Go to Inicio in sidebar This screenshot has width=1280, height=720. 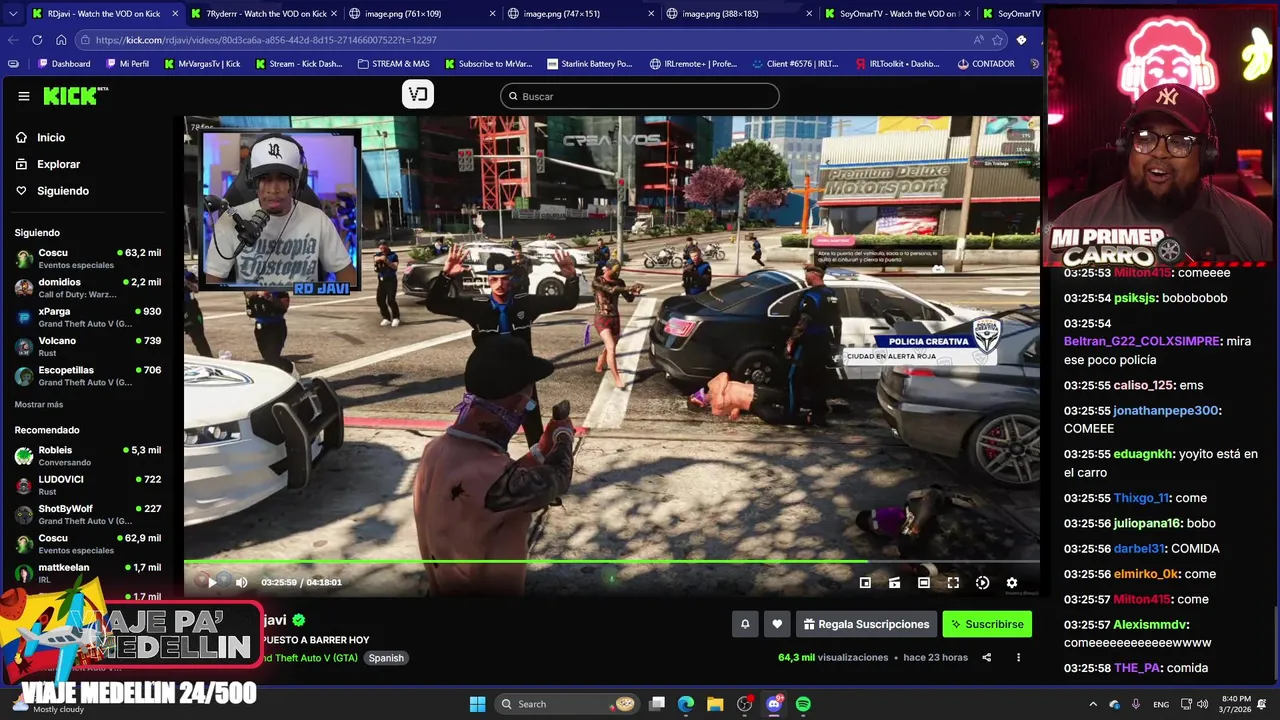[50, 138]
